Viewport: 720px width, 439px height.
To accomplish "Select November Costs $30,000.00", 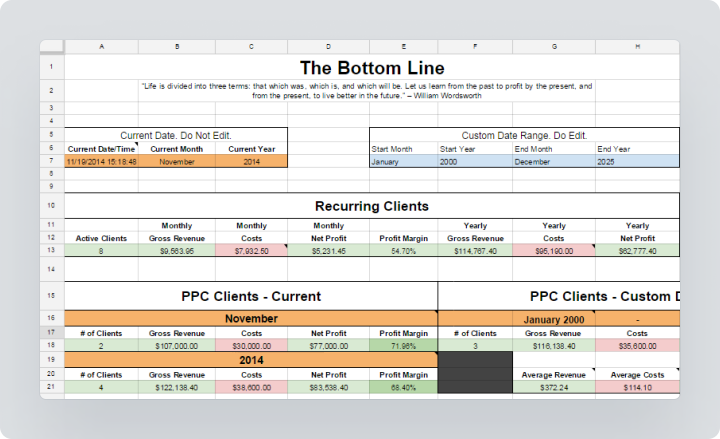I will click(252, 346).
